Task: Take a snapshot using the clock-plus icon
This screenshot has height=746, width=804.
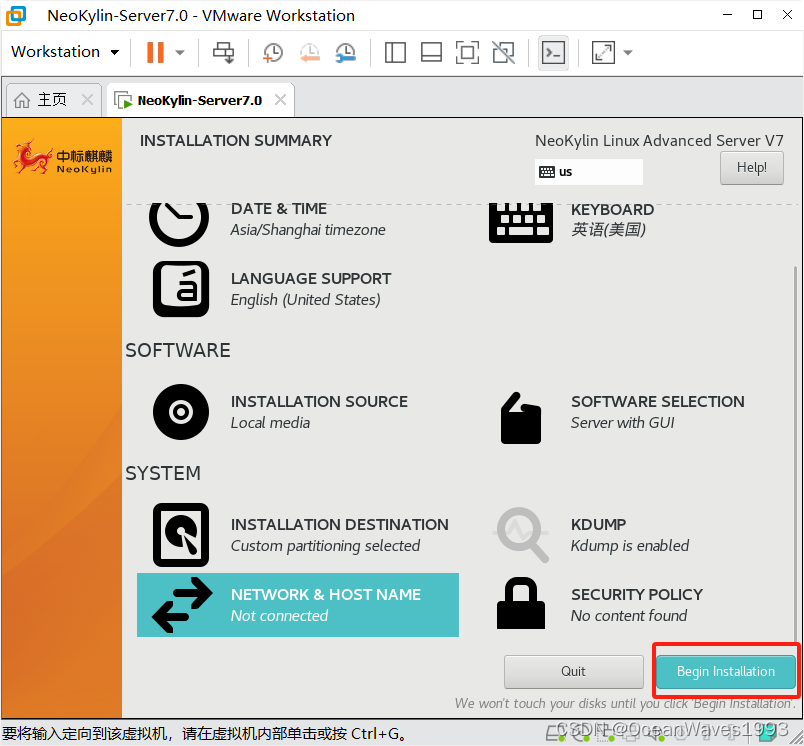Action: [x=272, y=52]
